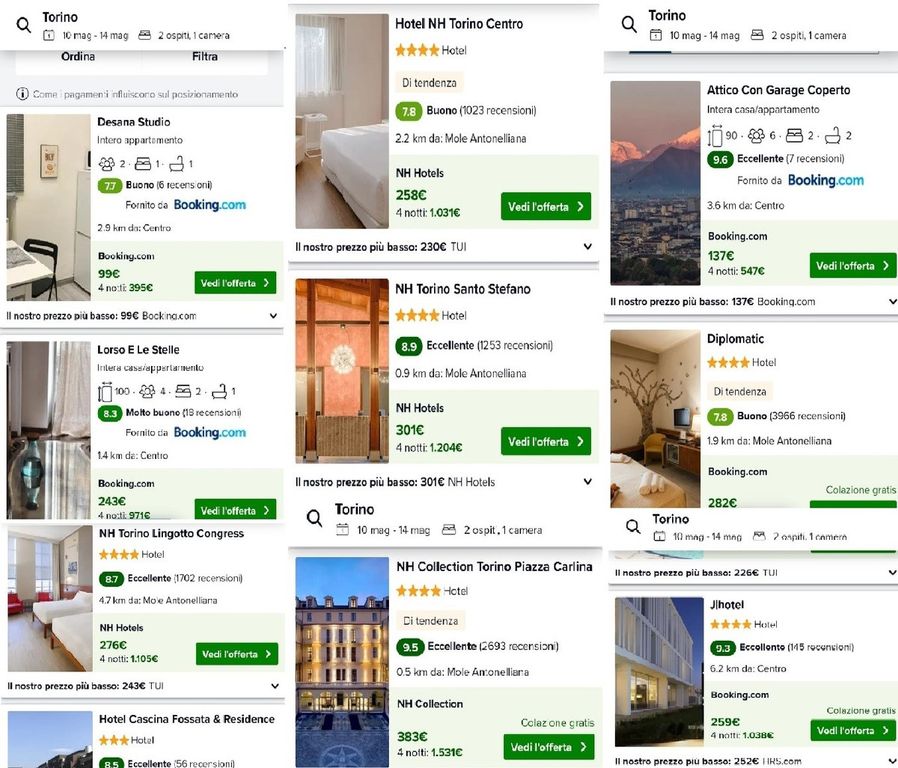
Task: Click the 9.6 rating badge of Attico Con Garage Coperto
Action: pyautogui.click(x=720, y=159)
